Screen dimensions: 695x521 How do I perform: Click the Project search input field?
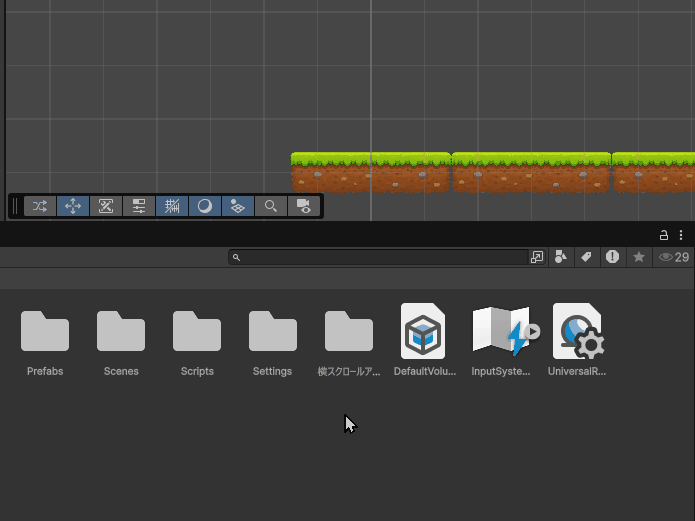coord(379,257)
